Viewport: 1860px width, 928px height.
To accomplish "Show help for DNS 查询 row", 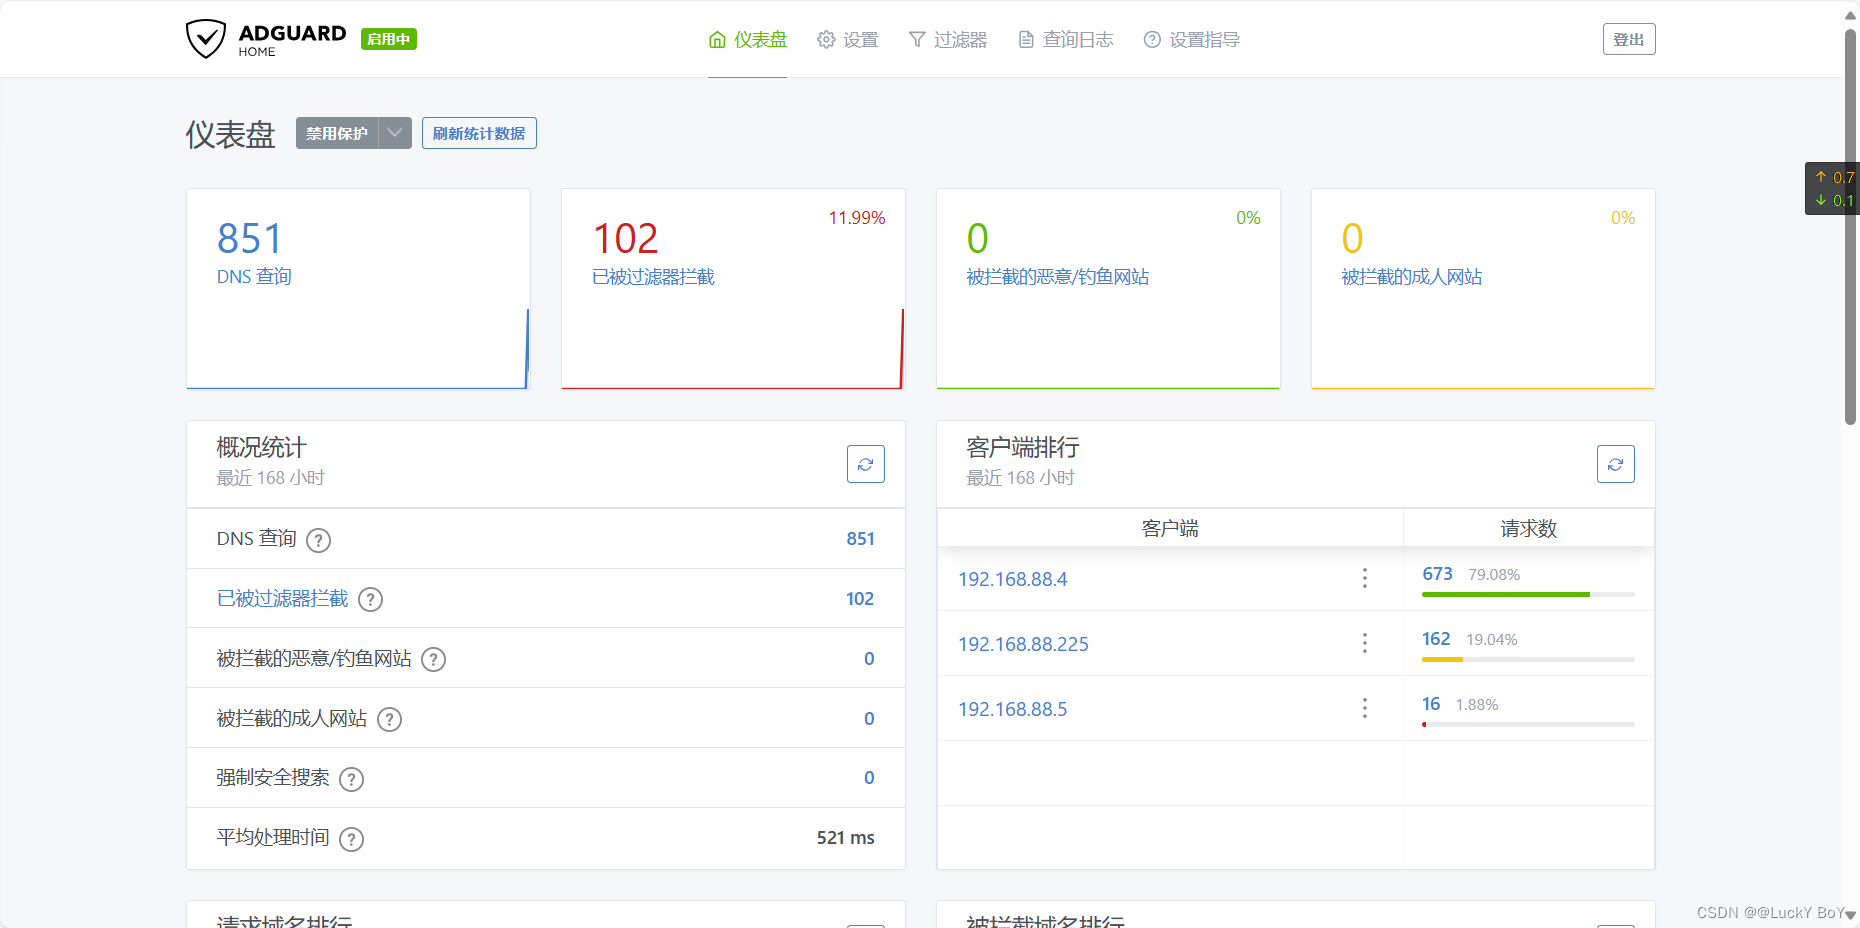I will coord(318,540).
